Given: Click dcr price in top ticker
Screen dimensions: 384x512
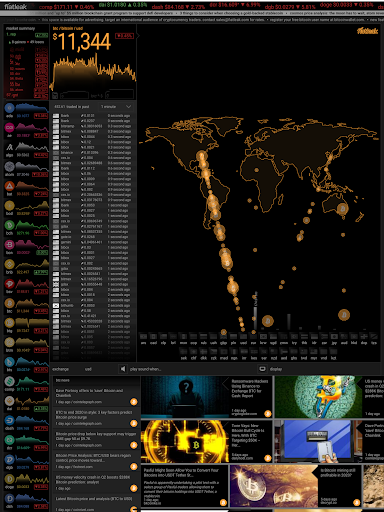Looking at the screenshot, I should 235,5.
